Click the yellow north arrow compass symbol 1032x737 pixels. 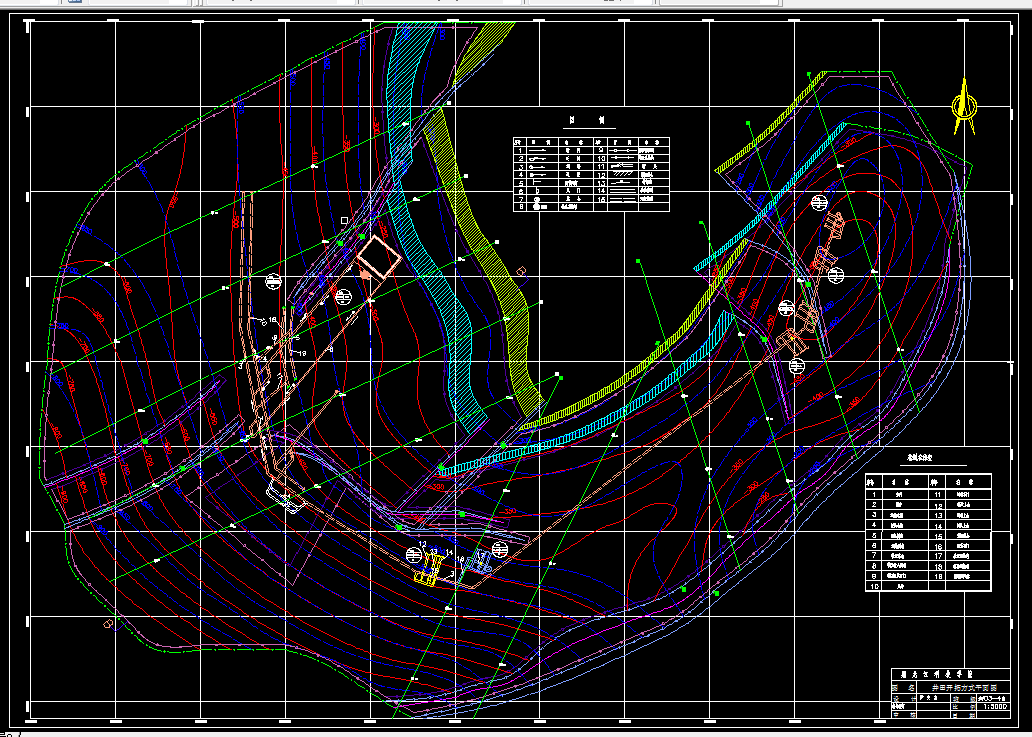(x=964, y=107)
